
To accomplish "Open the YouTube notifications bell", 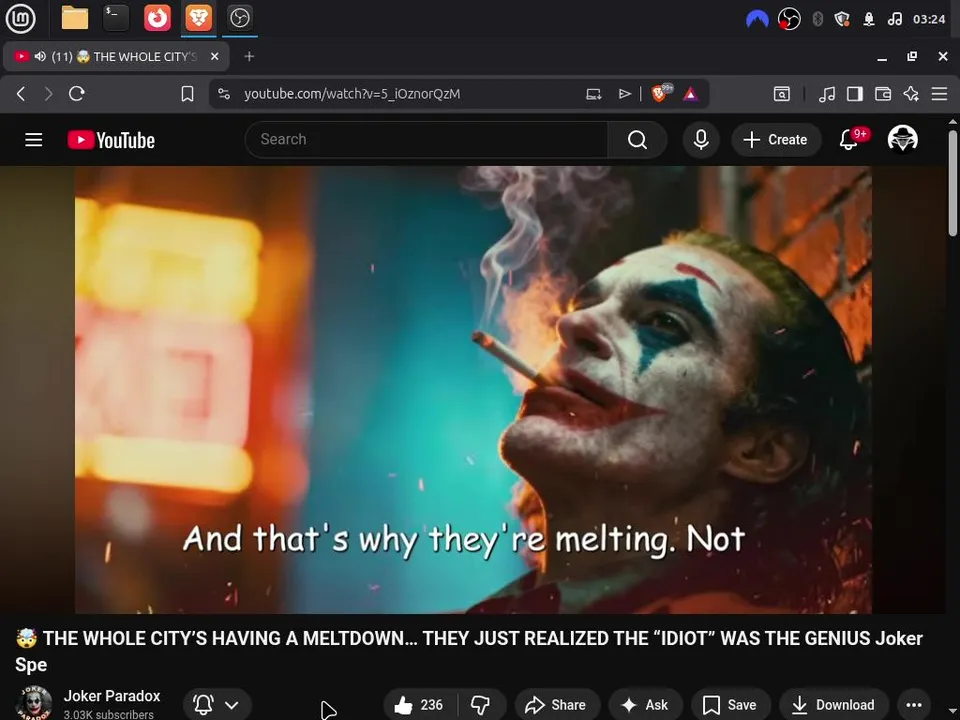I will (x=849, y=140).
